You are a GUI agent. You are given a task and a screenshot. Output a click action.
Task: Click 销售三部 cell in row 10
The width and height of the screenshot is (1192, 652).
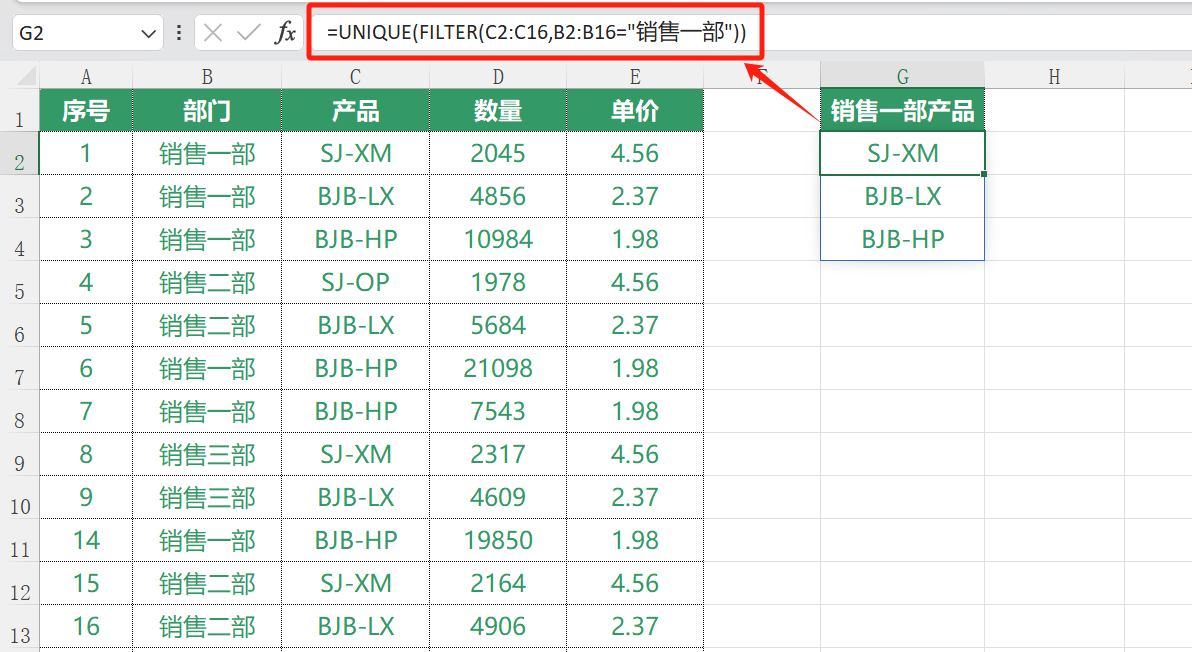tap(207, 497)
